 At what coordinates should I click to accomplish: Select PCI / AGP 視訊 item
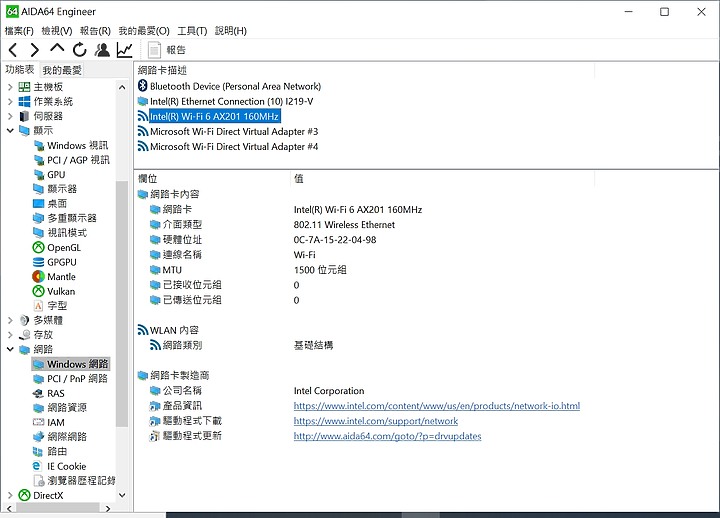pyautogui.click(x=72, y=160)
